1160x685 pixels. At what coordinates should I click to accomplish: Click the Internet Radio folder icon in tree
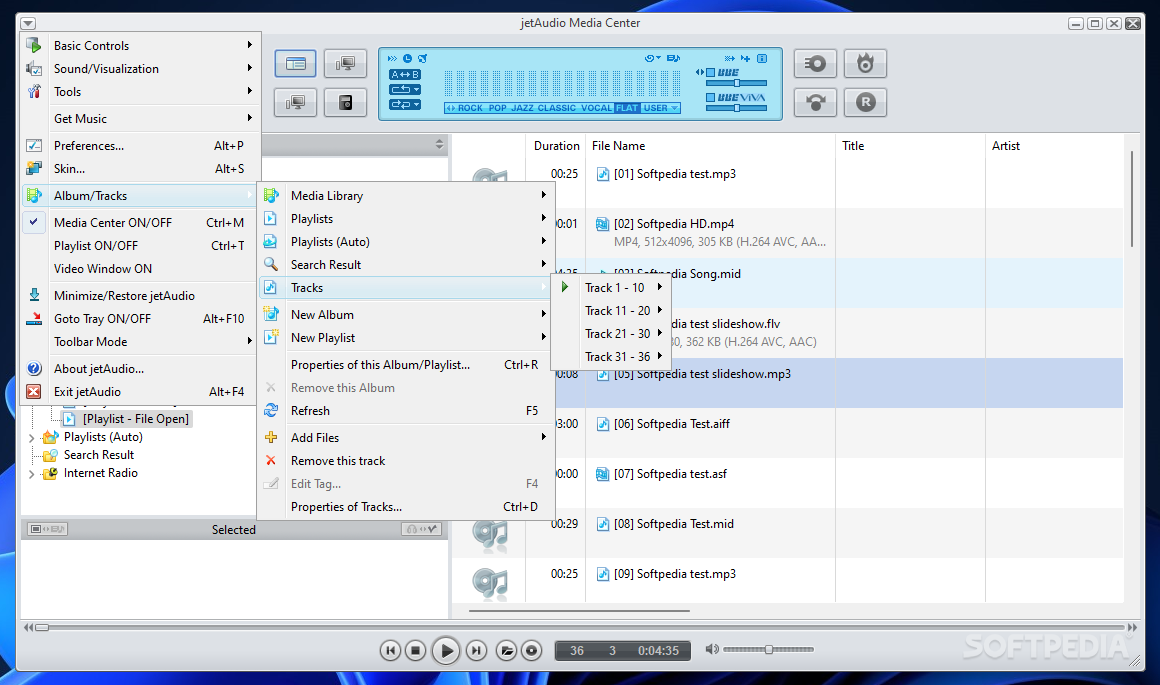point(50,473)
